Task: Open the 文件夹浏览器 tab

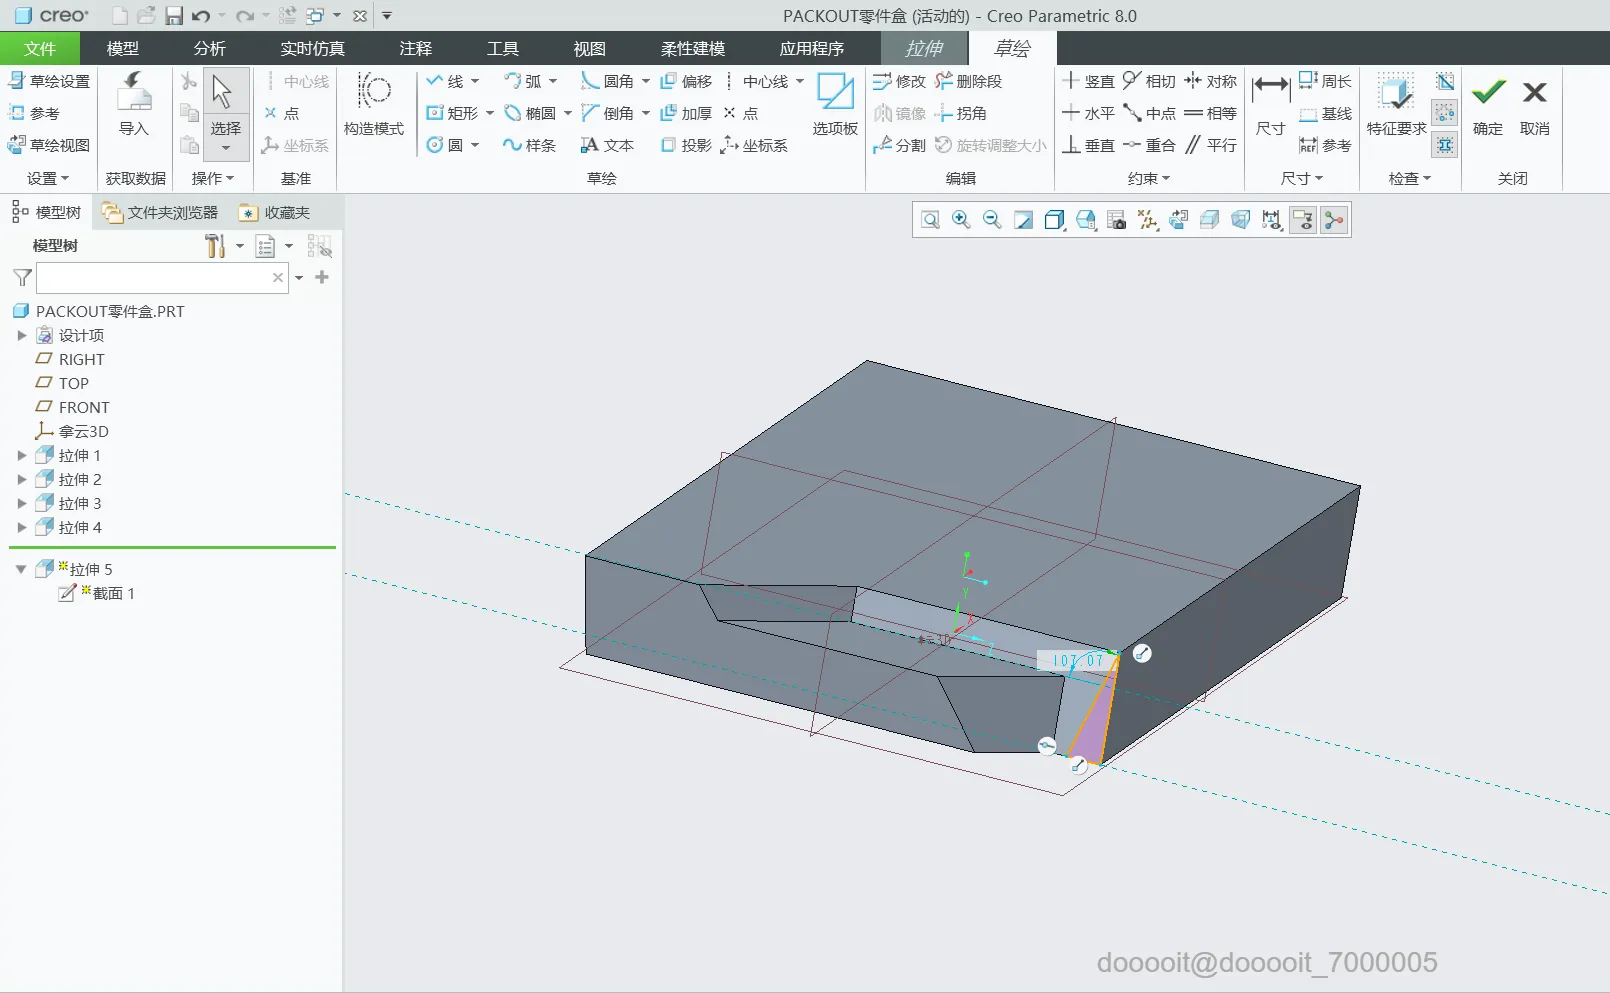Action: 161,213
